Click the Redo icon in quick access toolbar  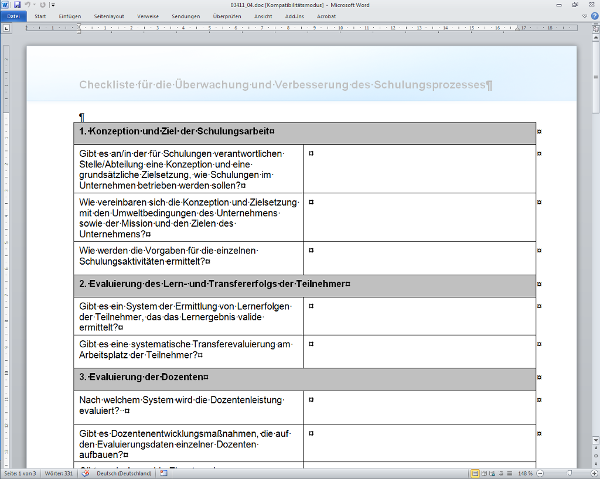click(42, 5)
